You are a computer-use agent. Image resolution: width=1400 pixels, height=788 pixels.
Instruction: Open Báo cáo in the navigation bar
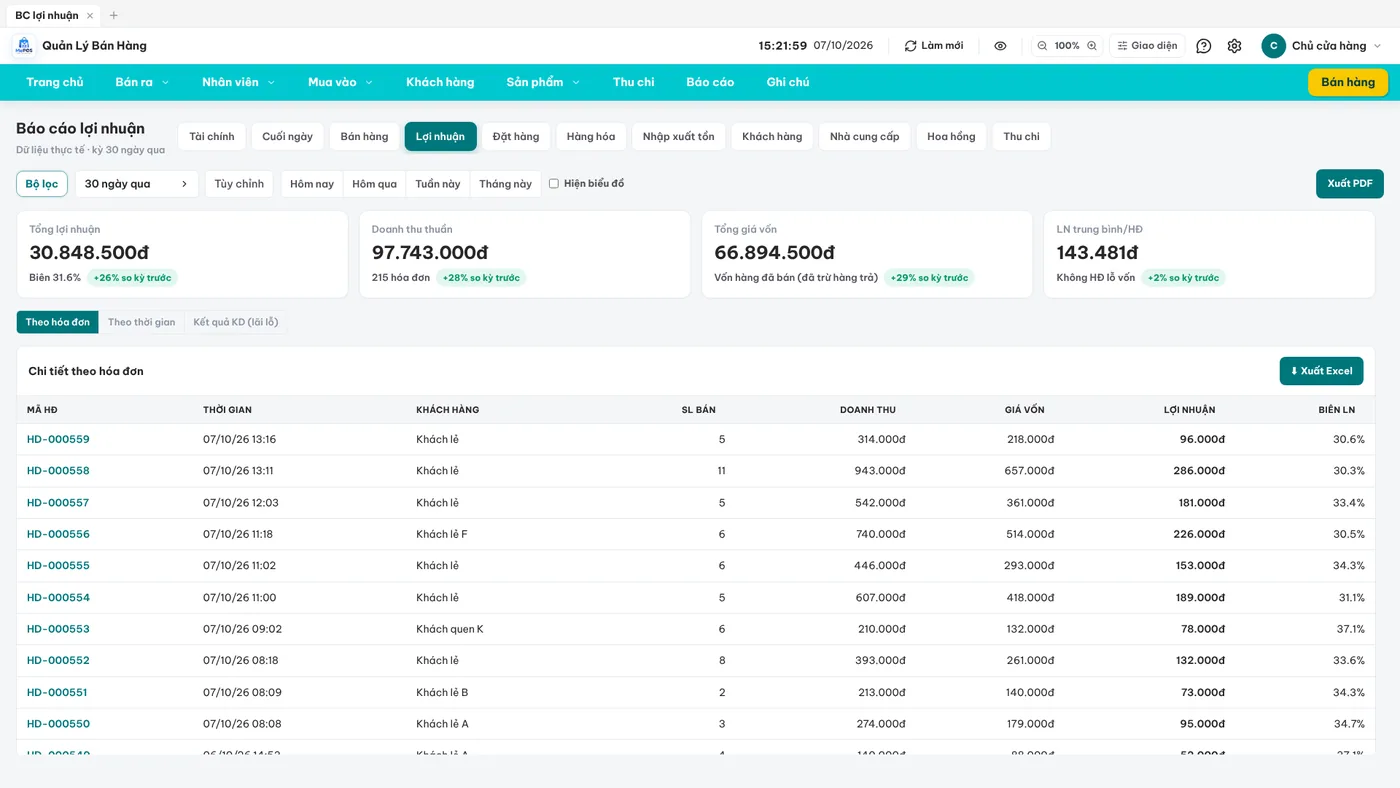point(710,82)
